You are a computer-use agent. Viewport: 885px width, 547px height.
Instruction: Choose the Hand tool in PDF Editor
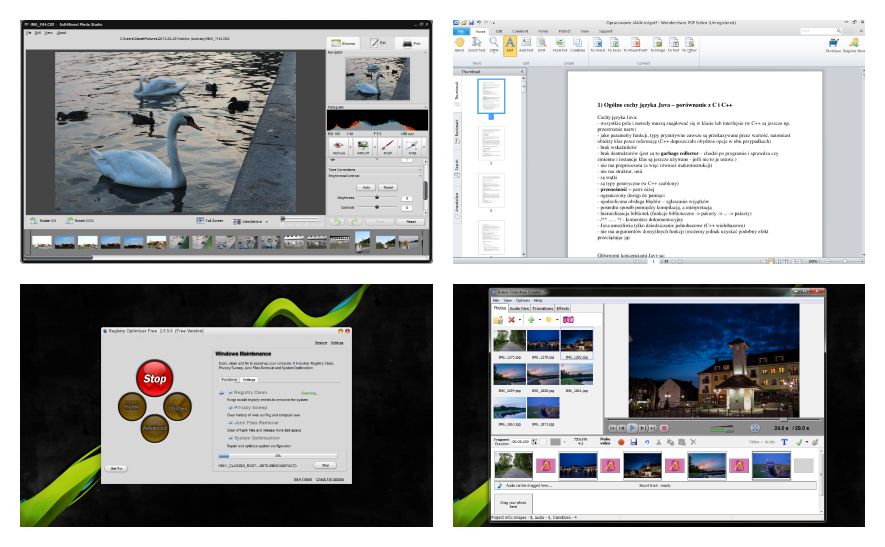(459, 45)
